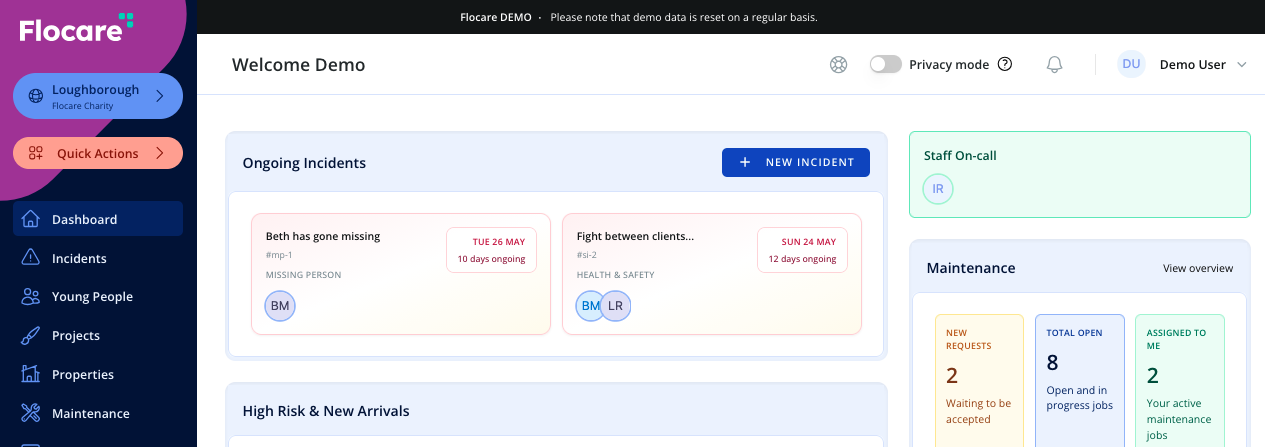Viewport: 1265px width, 447px height.
Task: Open the help lifebuoy icon
Action: click(838, 64)
